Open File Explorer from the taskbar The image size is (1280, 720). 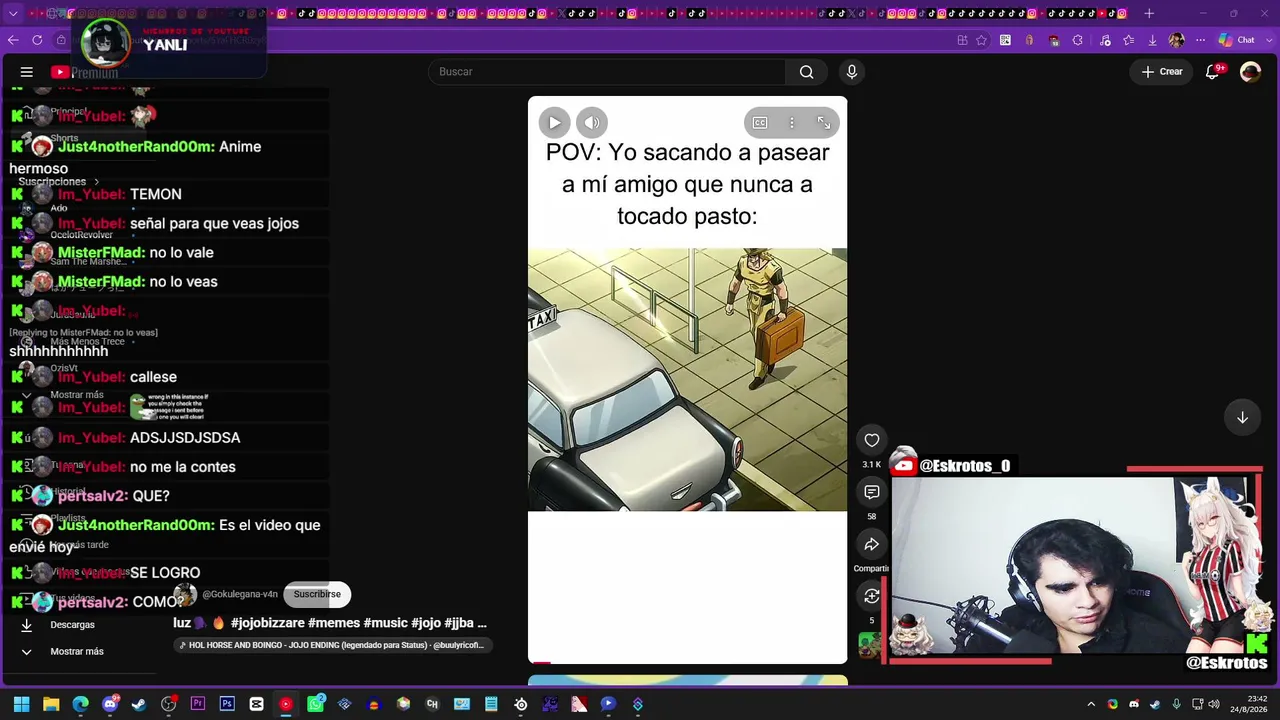click(51, 704)
